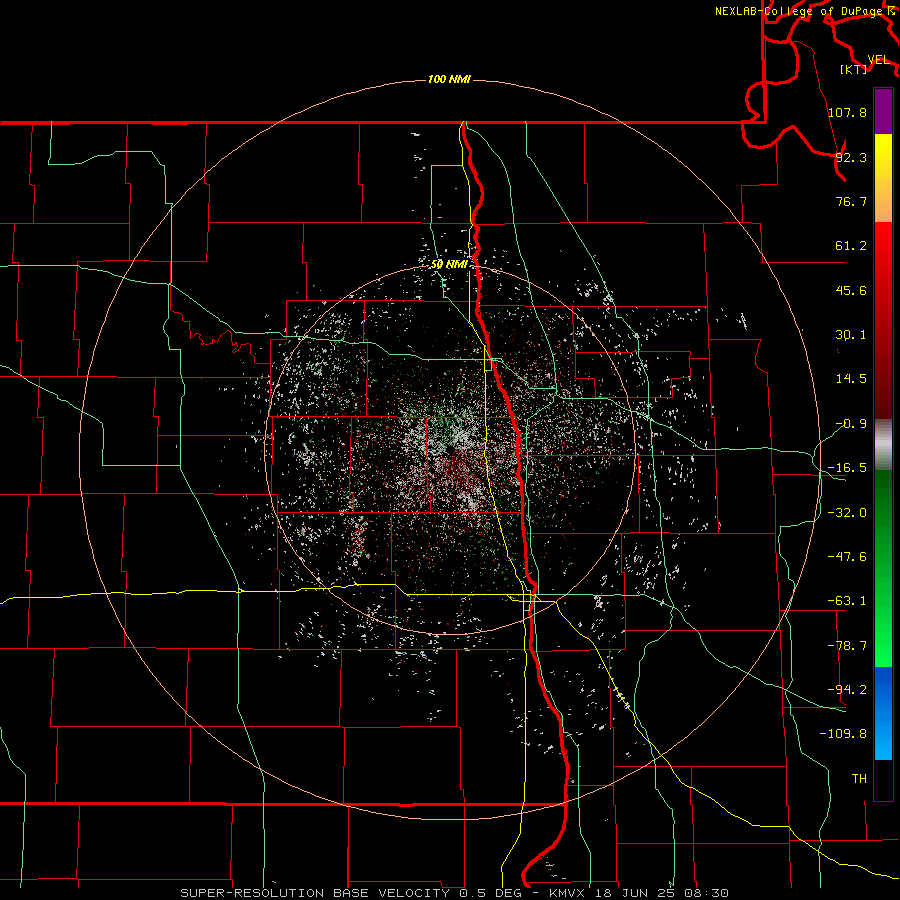Click the -47.6 velocity scale value

point(847,557)
